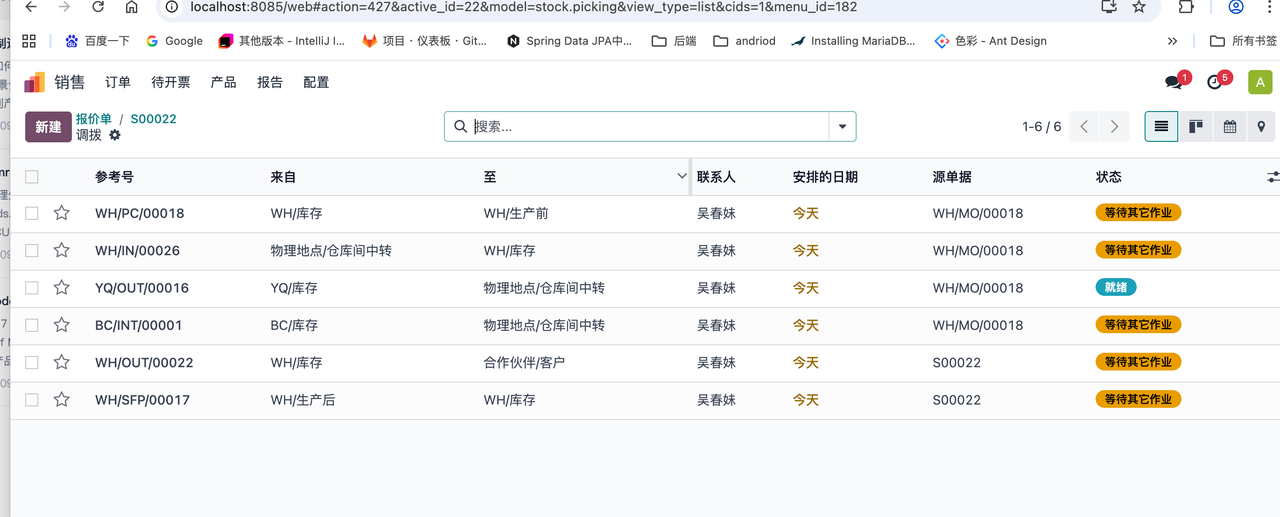Toggle select-all checkbox in table header
The width and height of the screenshot is (1280, 517).
coord(32,177)
